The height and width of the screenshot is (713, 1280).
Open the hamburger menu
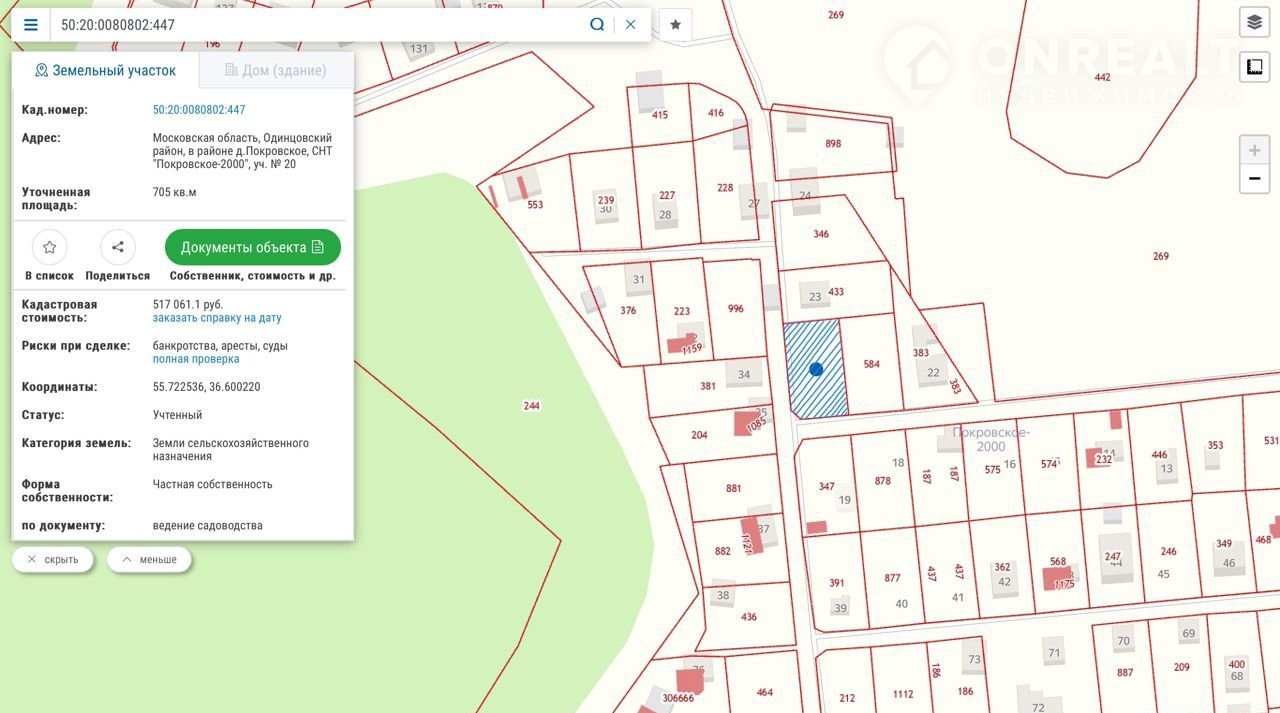[30, 25]
